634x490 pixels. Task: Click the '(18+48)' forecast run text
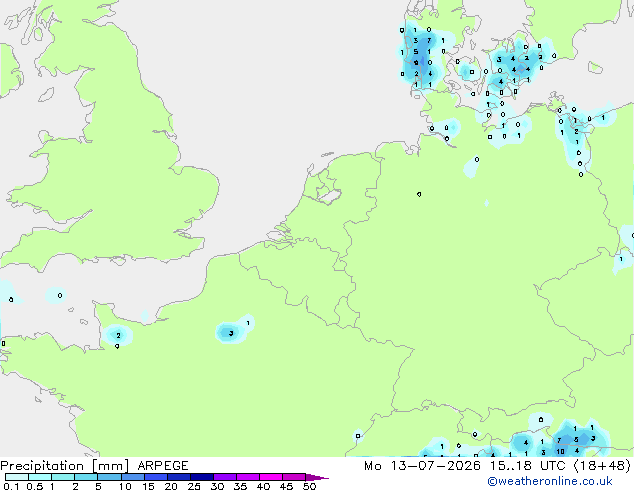click(x=602, y=466)
